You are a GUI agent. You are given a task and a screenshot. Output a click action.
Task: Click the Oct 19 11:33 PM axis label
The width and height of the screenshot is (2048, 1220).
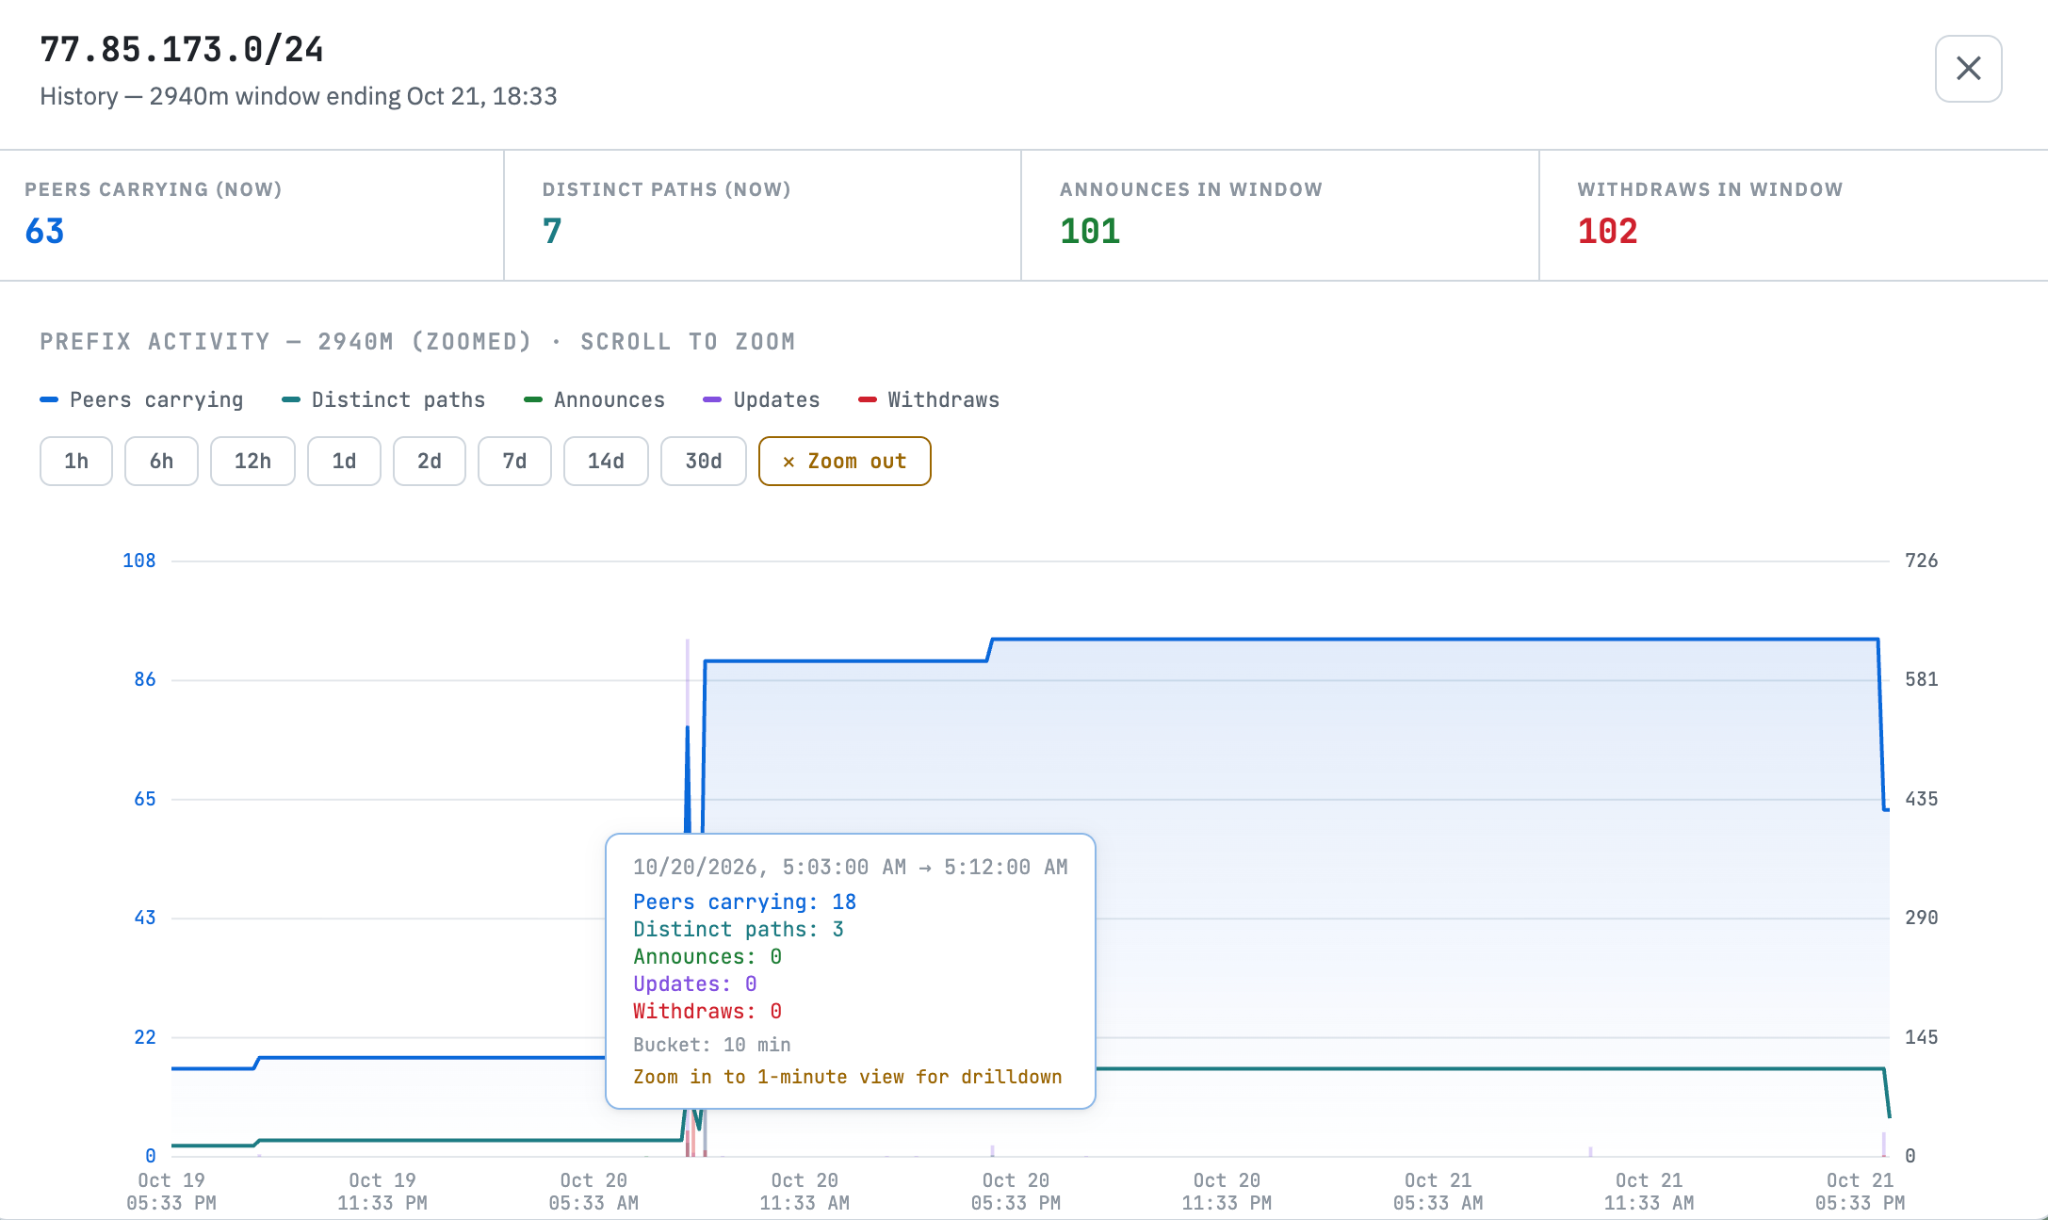382,1191
